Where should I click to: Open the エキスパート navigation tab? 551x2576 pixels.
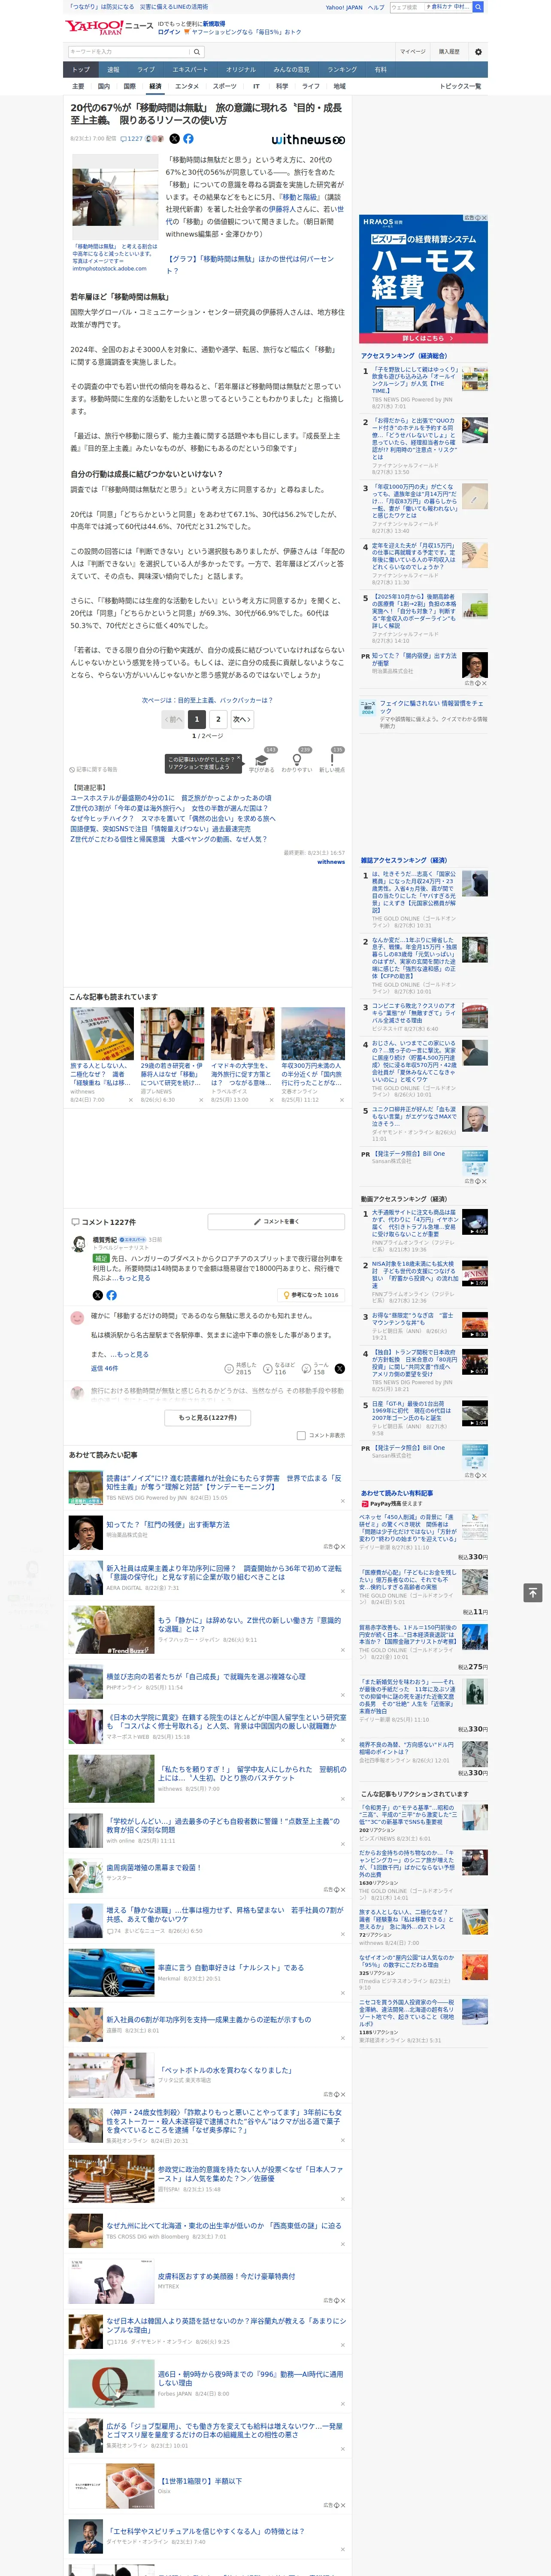pos(190,70)
